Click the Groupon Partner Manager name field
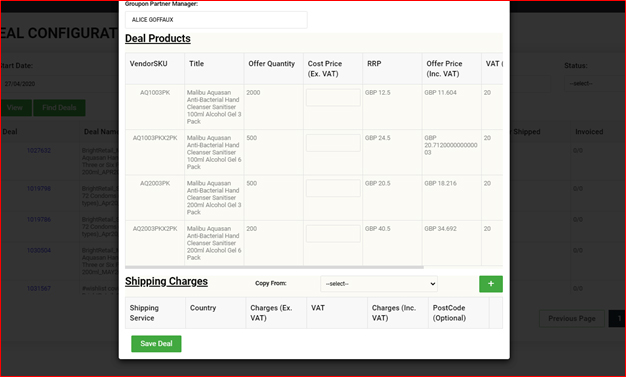This screenshot has height=377, width=626. 216,20
